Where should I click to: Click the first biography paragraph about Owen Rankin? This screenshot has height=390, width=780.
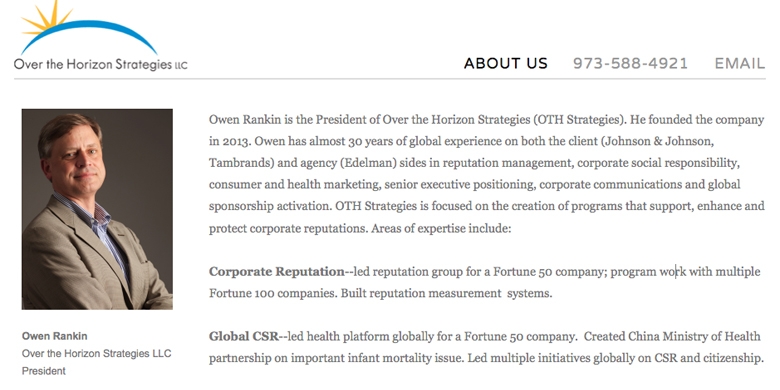pos(487,174)
